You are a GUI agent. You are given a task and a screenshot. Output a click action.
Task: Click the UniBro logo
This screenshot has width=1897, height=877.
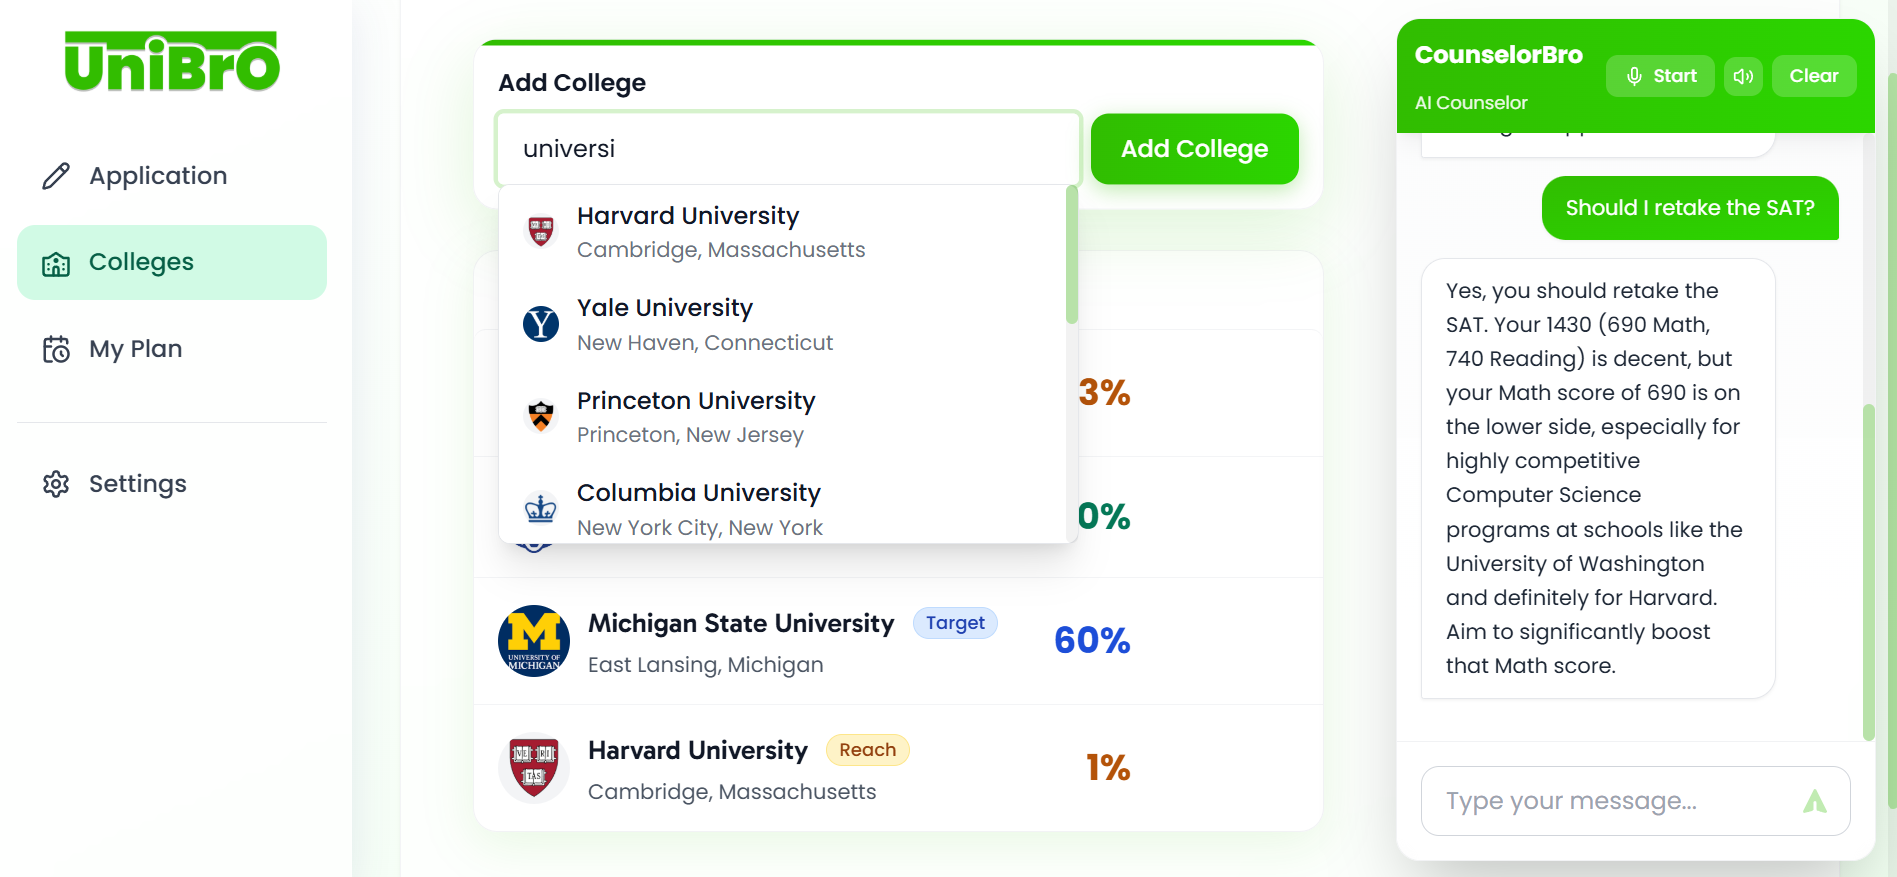click(x=172, y=62)
